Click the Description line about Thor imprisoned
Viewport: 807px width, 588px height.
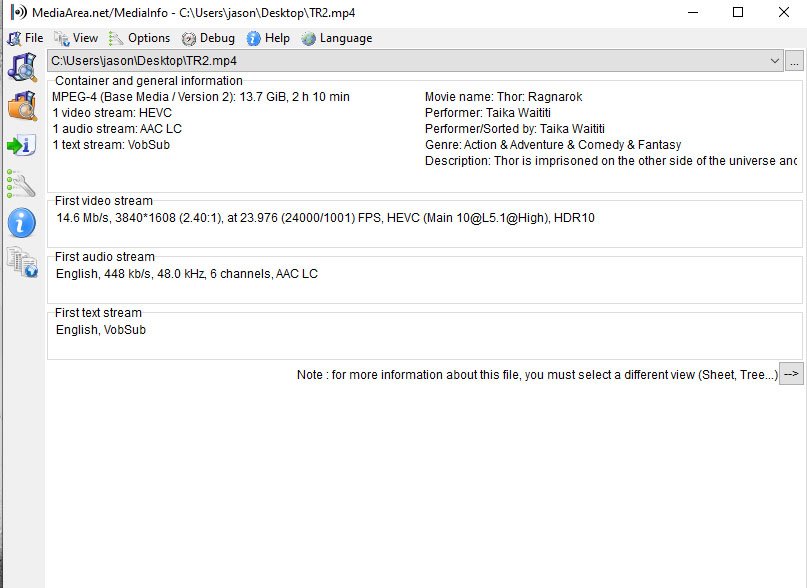[611, 161]
